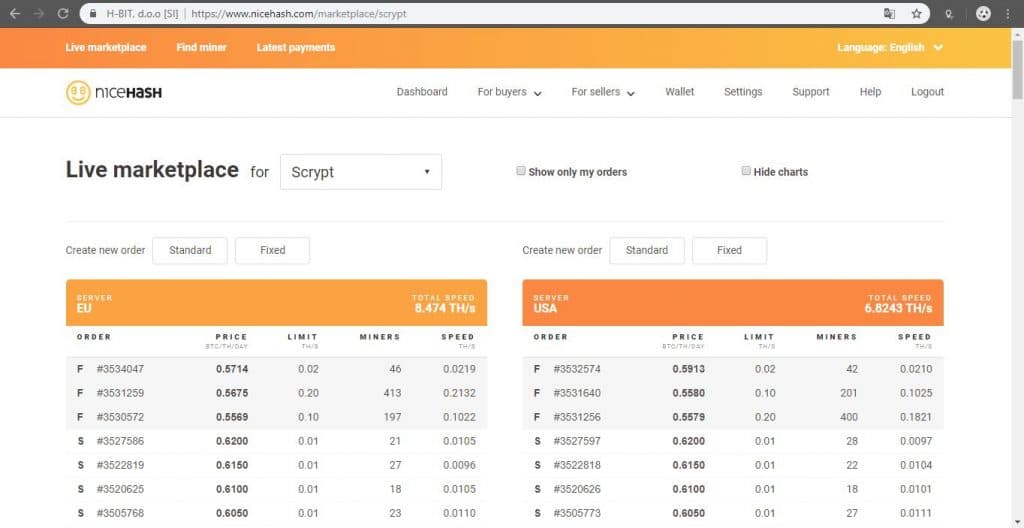Select EU order #3530572

[x=276, y=417]
